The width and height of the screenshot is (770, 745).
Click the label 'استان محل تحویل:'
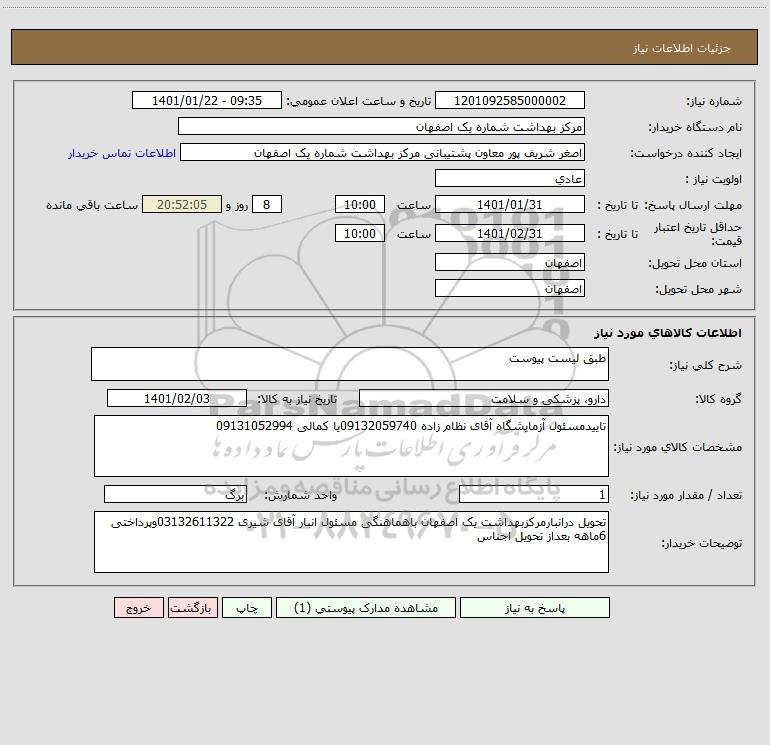695,263
